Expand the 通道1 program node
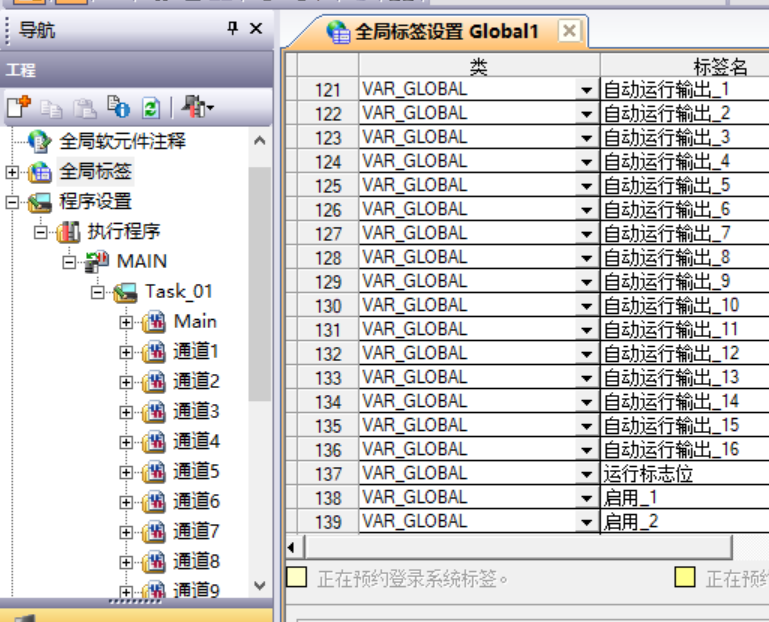Screen dimensions: 769x622 click(x=127, y=352)
